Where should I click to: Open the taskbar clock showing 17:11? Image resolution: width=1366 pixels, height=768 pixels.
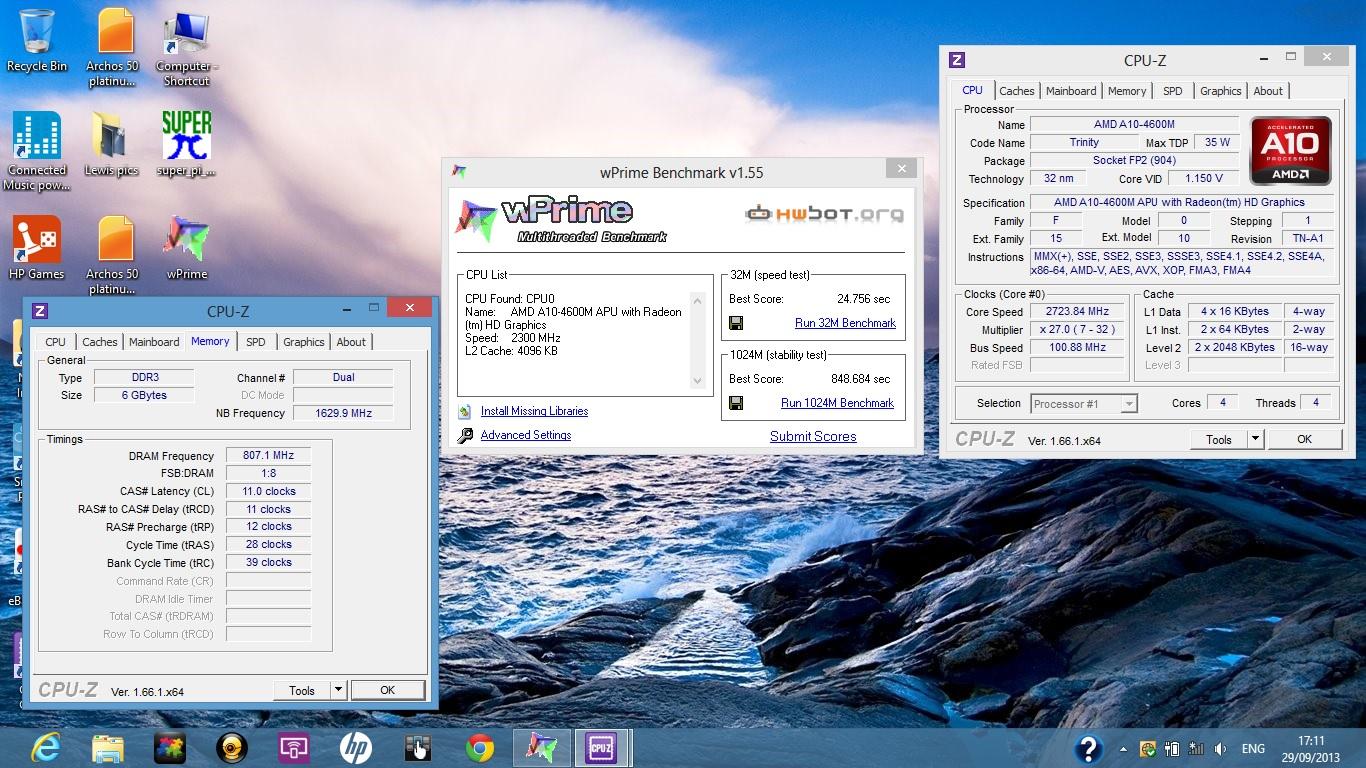pyautogui.click(x=1311, y=749)
